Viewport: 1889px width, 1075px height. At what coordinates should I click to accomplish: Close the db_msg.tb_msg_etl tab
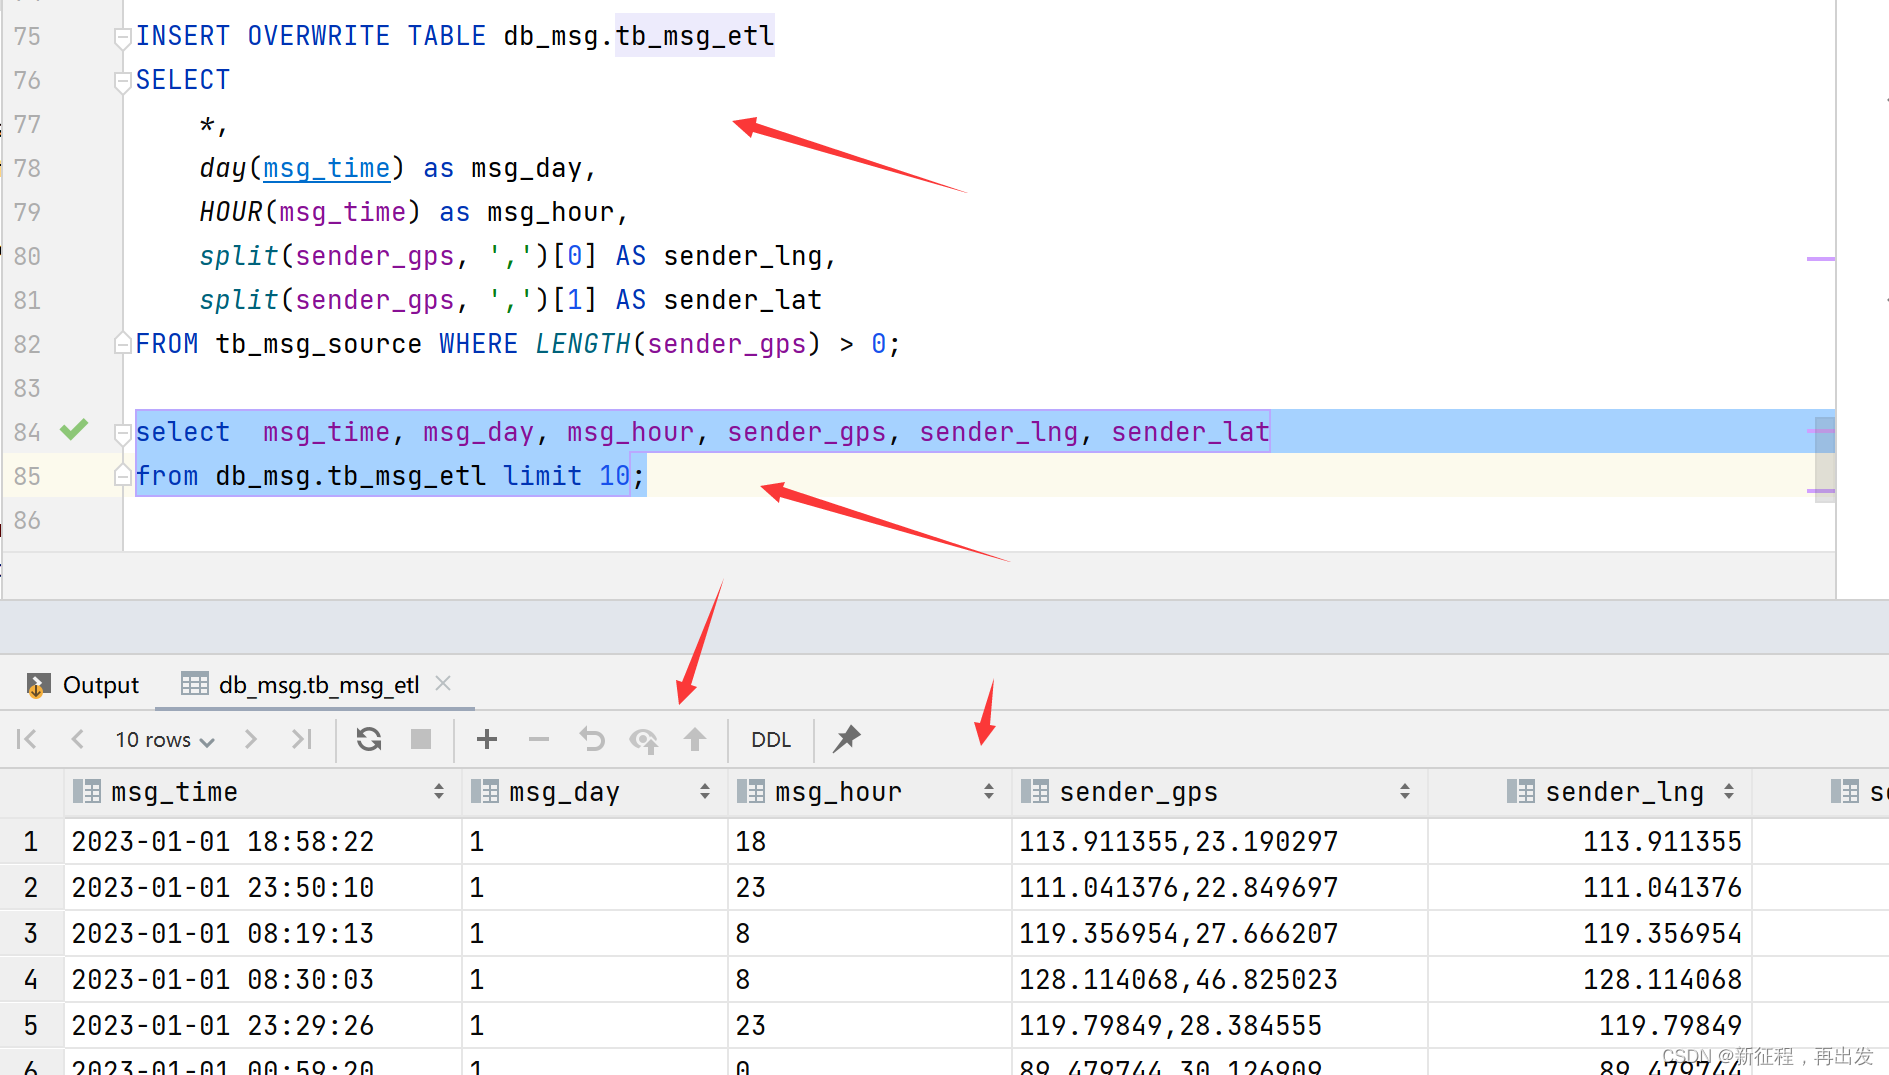coord(443,683)
